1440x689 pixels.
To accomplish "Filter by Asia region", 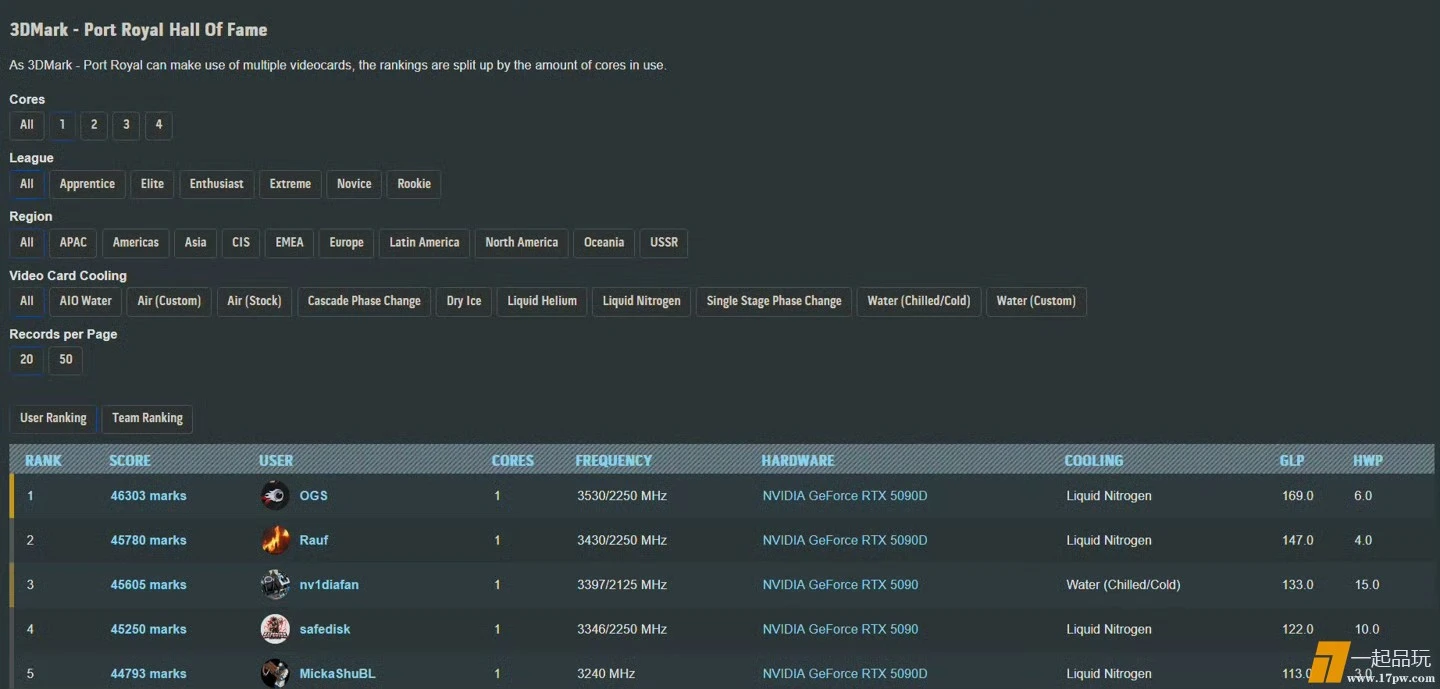I will 196,242.
